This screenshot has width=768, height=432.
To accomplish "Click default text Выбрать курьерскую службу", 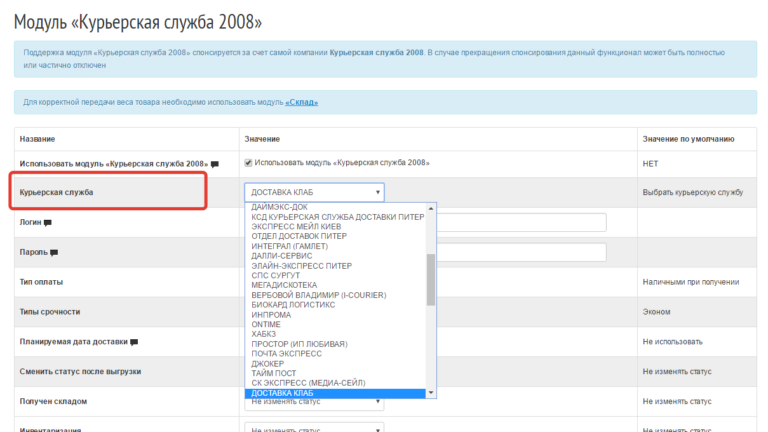I will pyautogui.click(x=693, y=192).
